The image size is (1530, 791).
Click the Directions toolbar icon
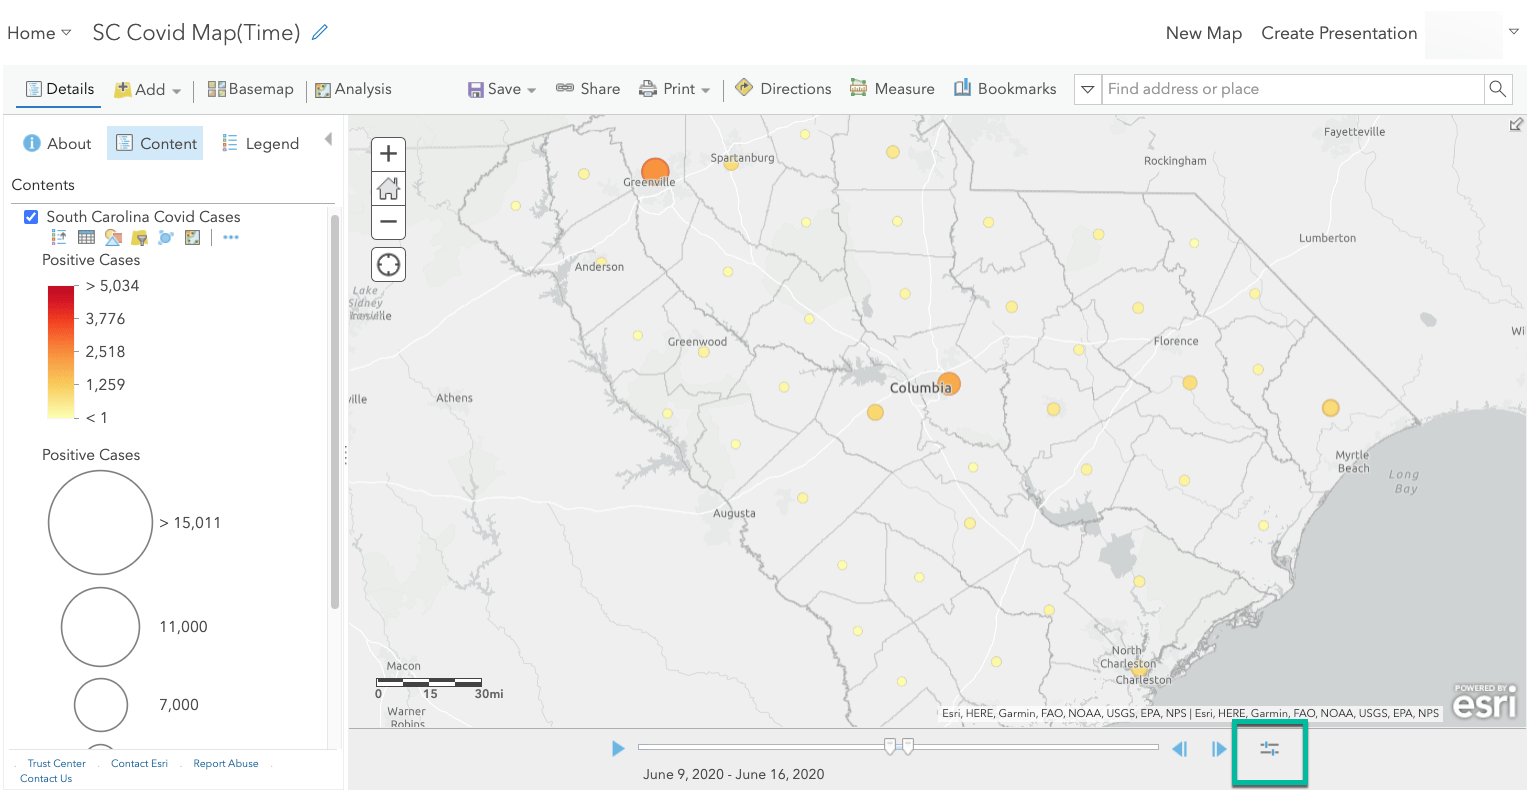[x=782, y=88]
